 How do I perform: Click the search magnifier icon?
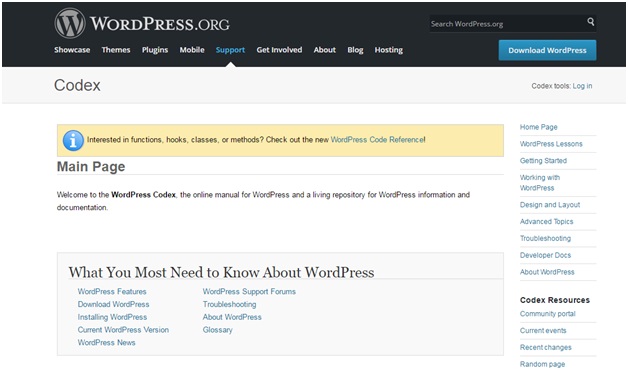pyautogui.click(x=591, y=22)
